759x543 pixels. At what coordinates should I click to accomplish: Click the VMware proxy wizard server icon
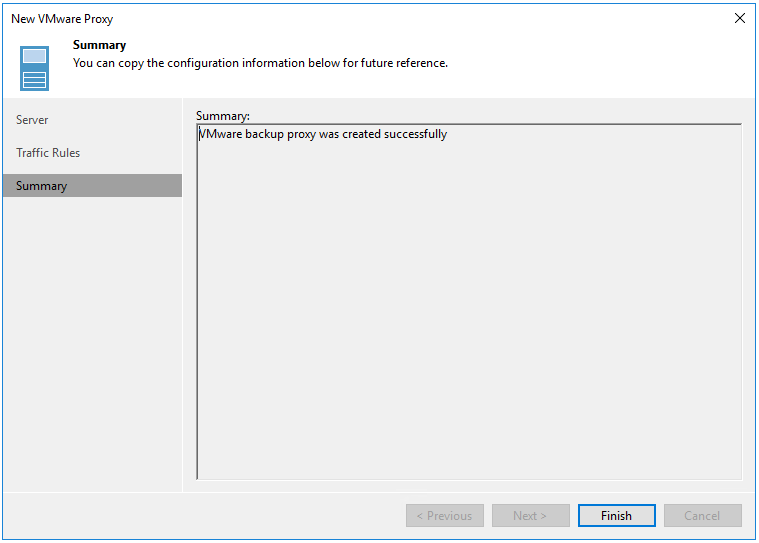(34, 67)
